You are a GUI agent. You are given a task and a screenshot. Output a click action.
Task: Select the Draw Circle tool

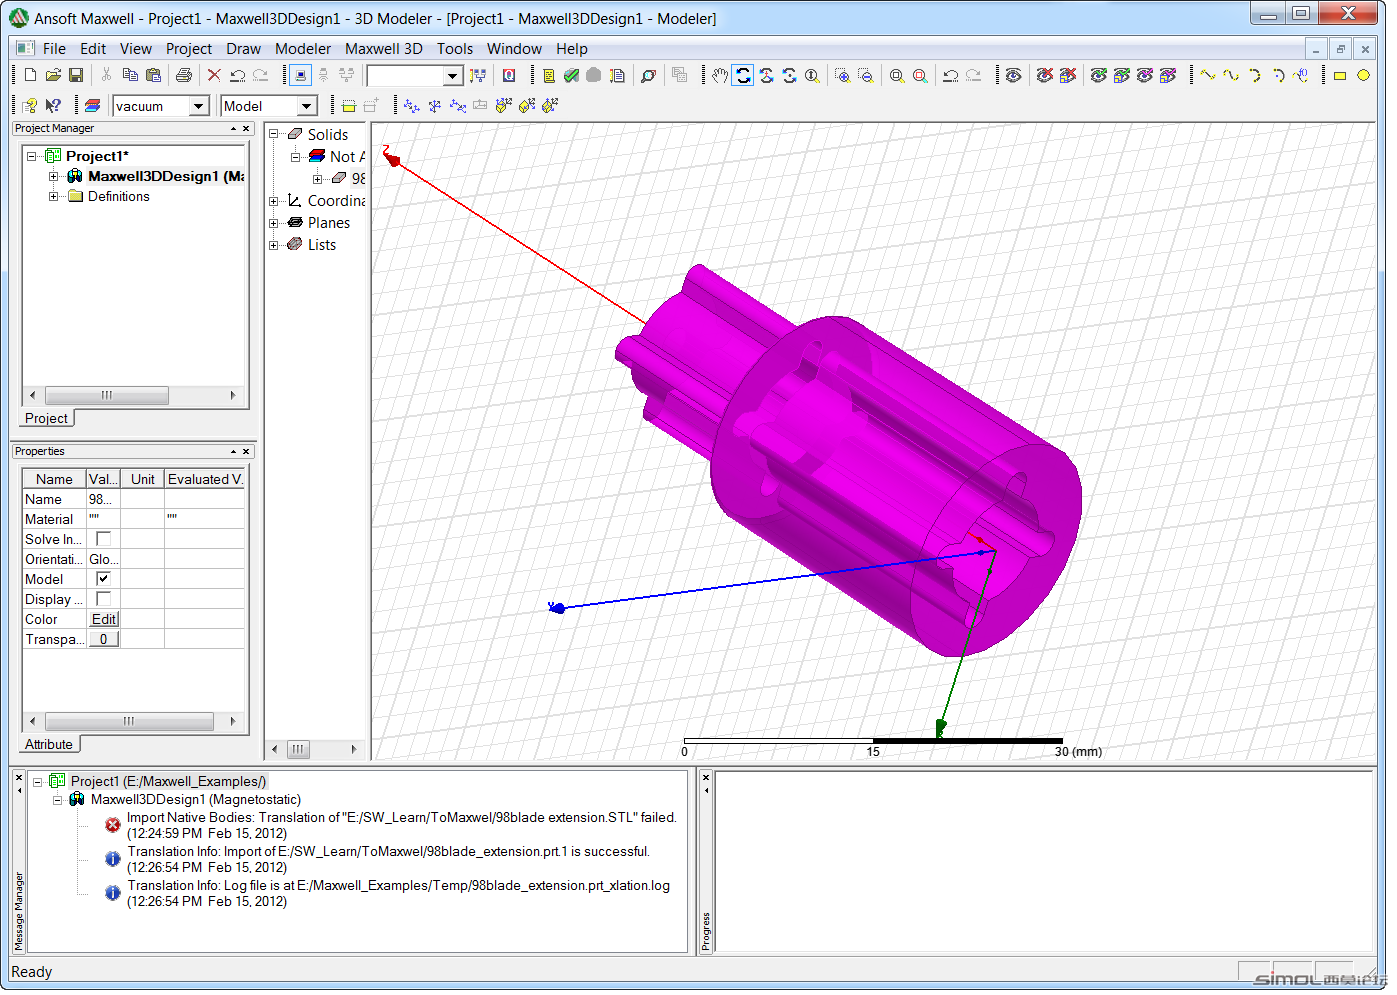pyautogui.click(x=1363, y=75)
